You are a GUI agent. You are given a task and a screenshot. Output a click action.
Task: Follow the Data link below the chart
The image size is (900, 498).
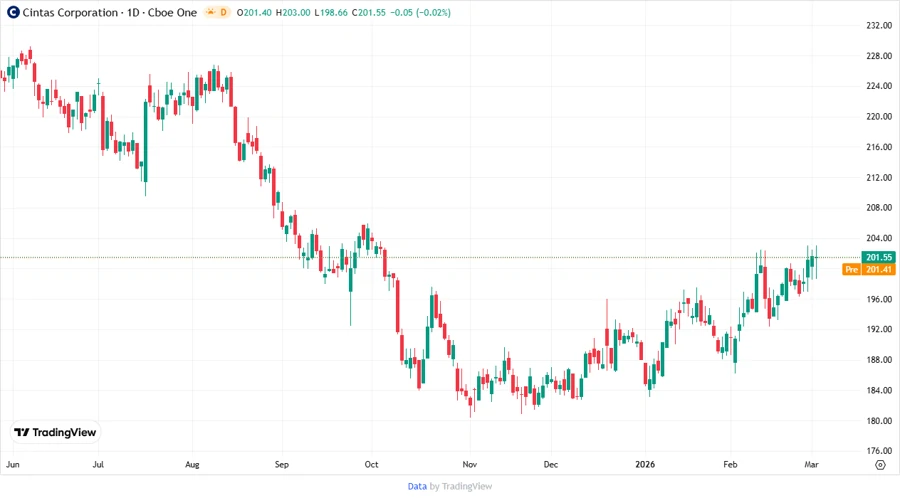coord(417,487)
